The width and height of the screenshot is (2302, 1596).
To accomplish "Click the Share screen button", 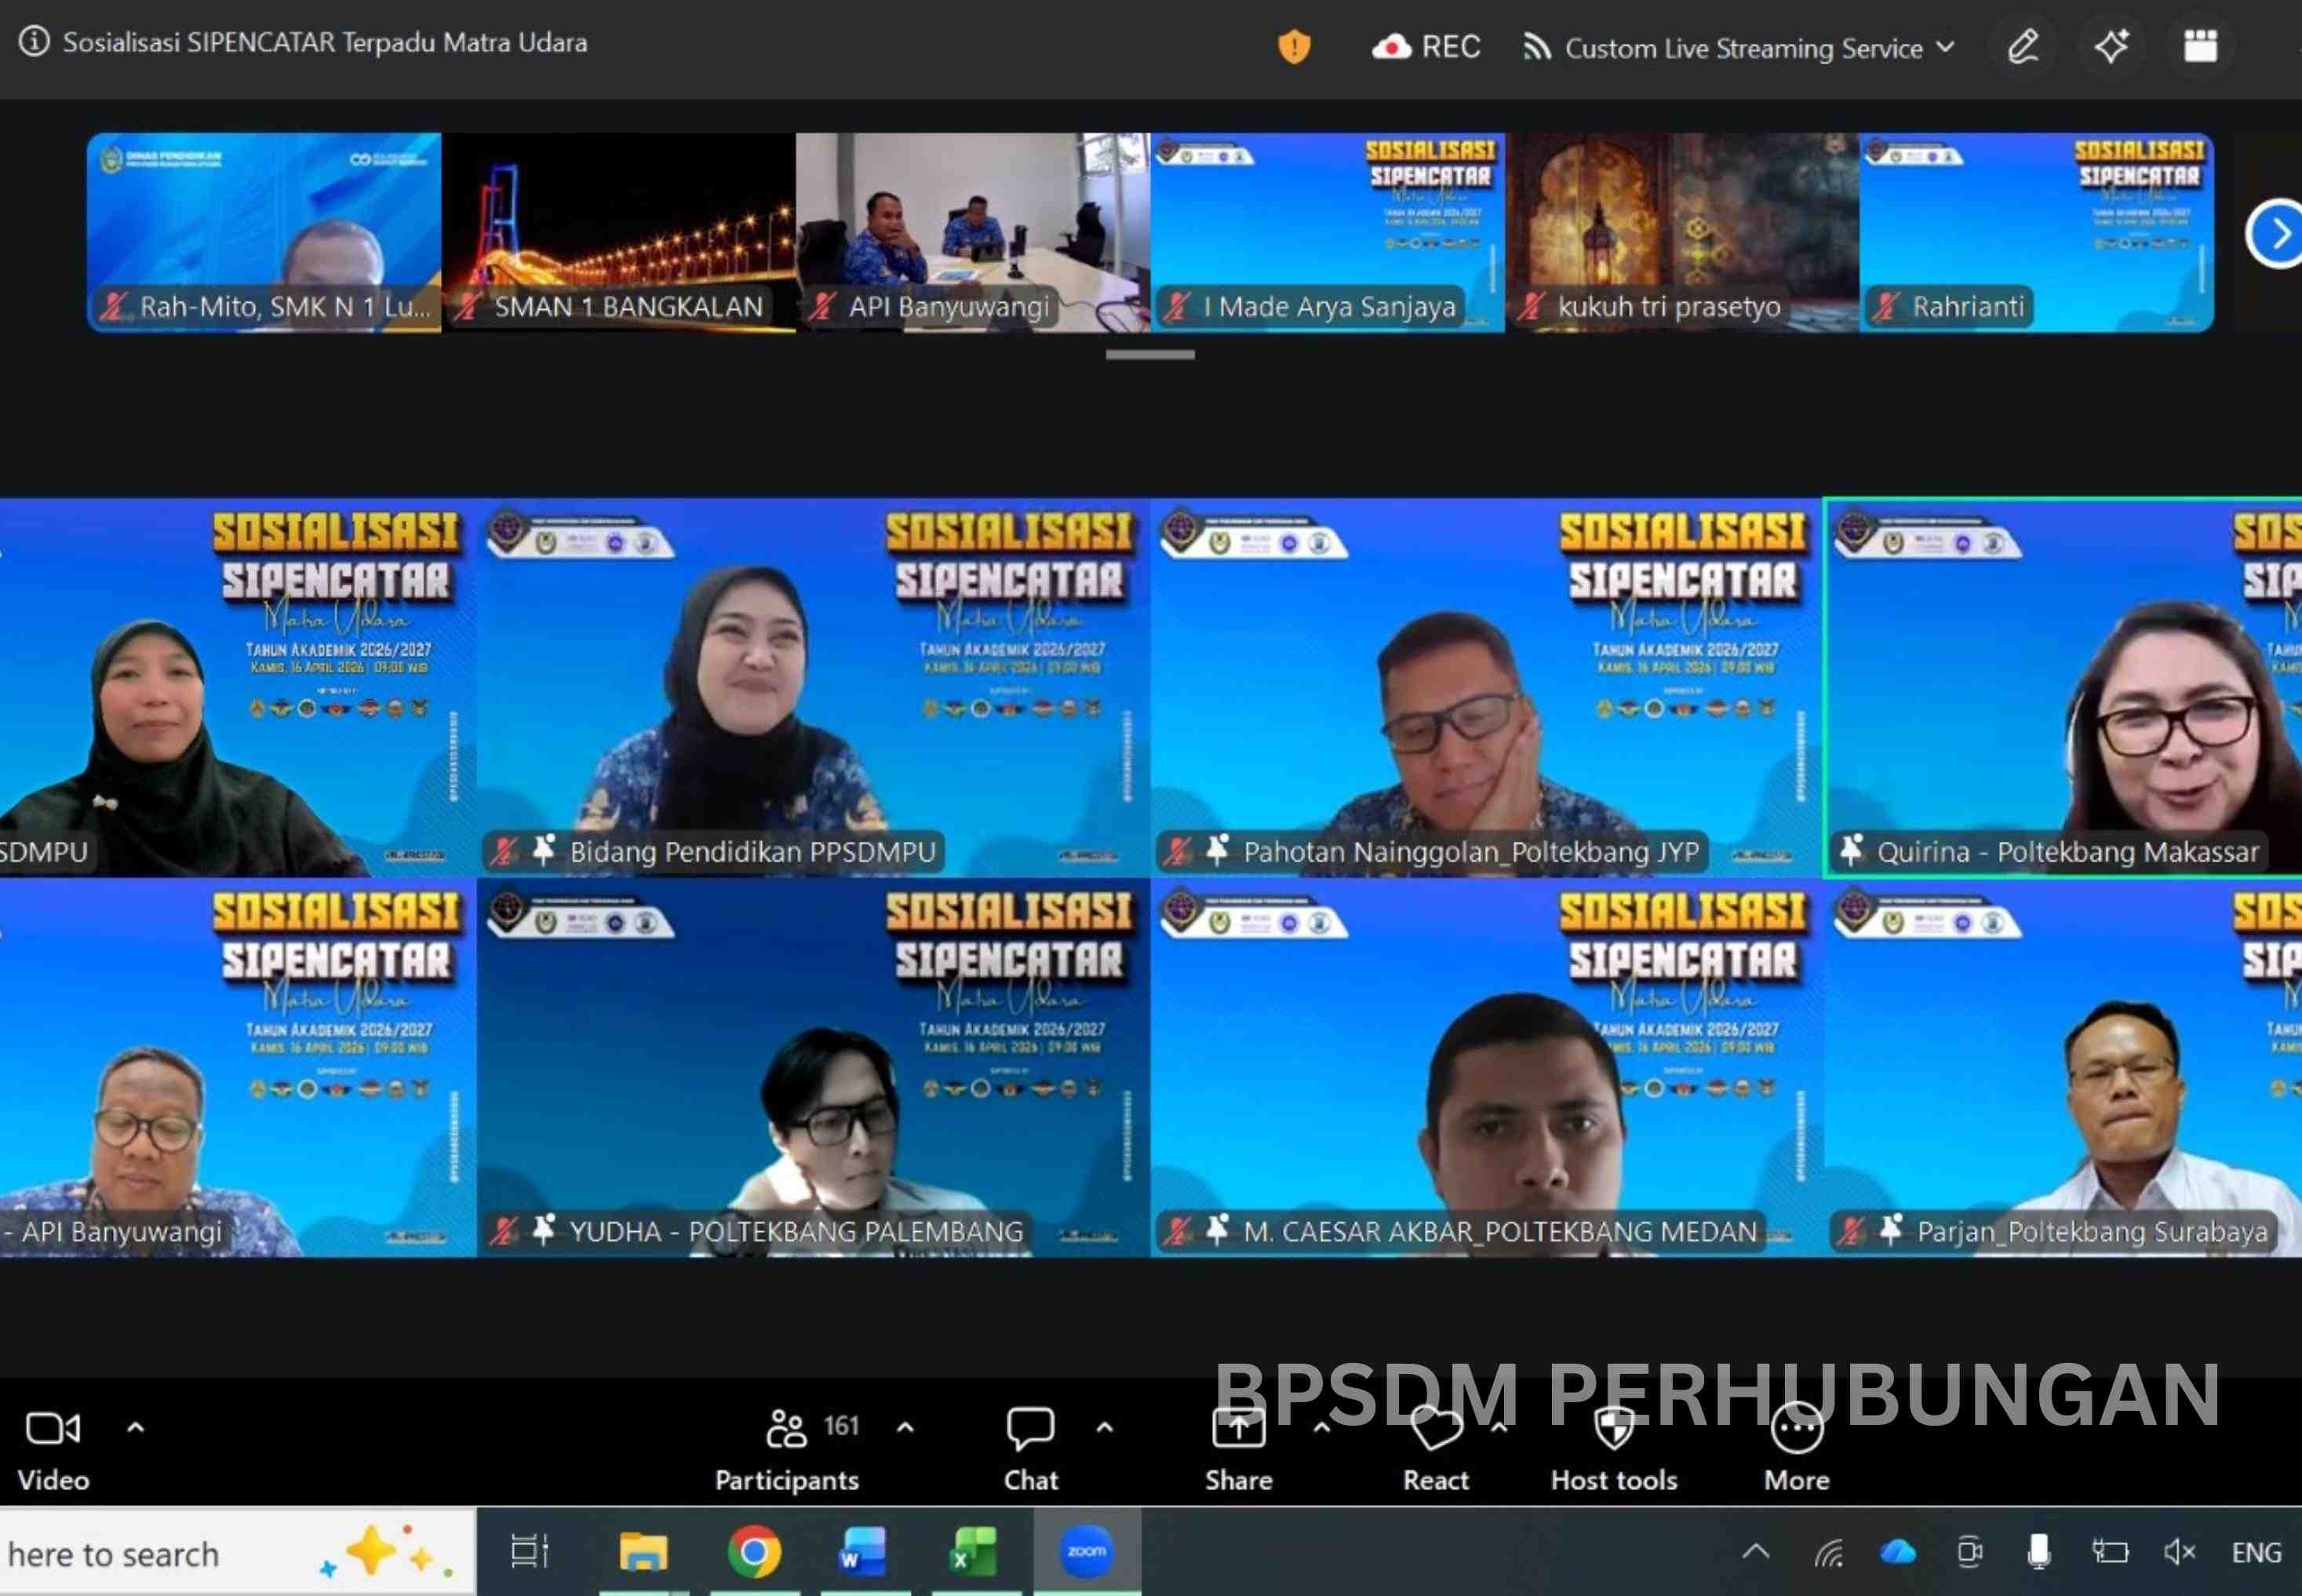I will tap(1238, 1449).
